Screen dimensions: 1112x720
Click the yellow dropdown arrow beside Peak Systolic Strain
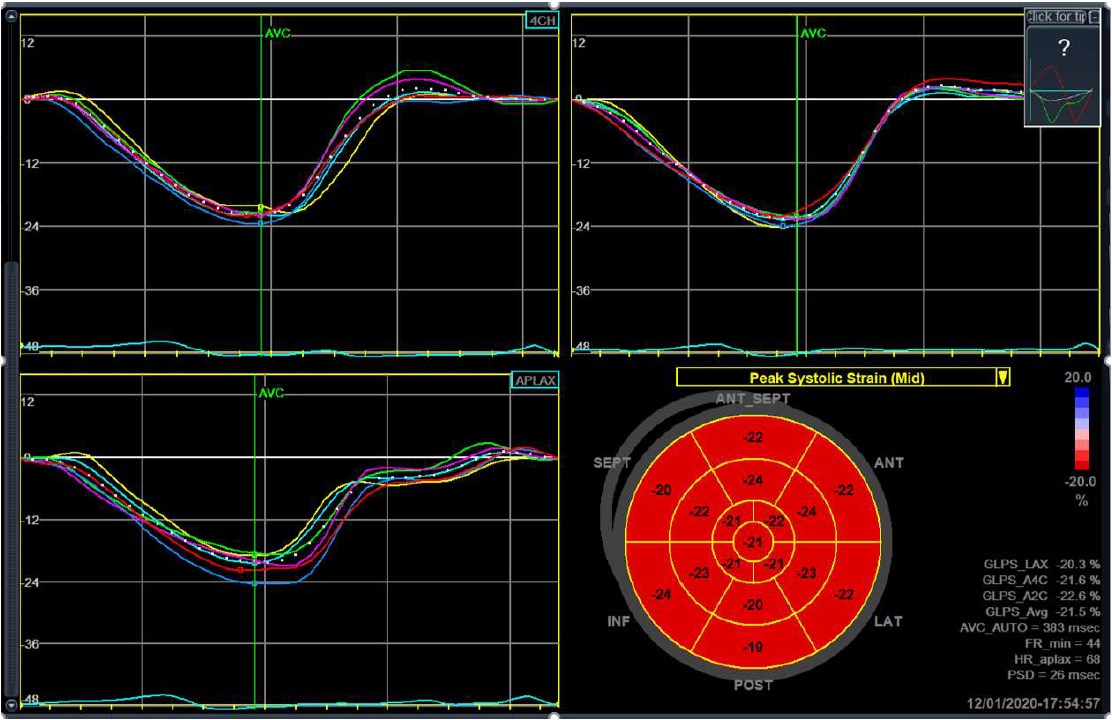(x=1002, y=377)
